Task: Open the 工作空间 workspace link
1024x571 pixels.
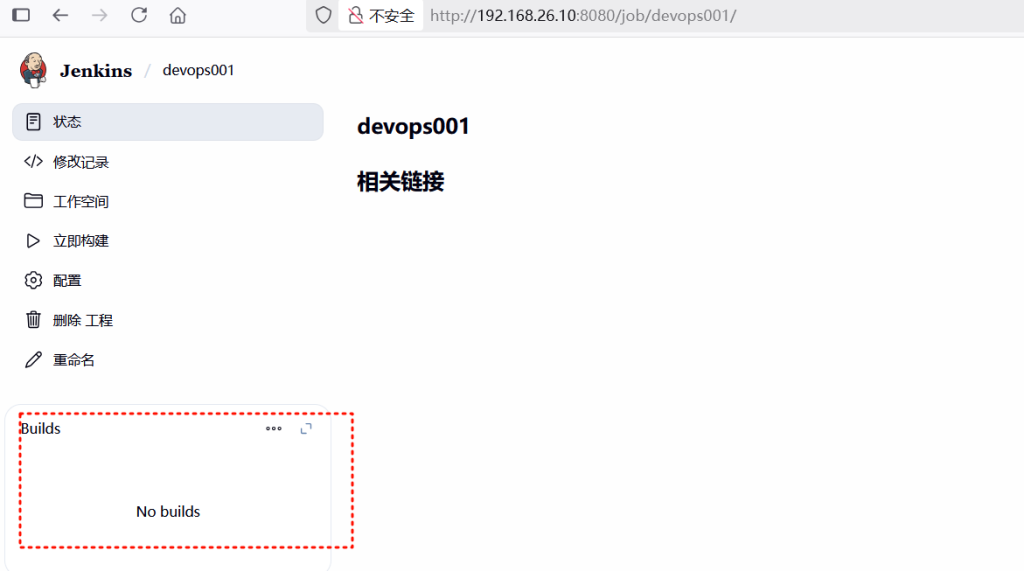Action: [81, 202]
